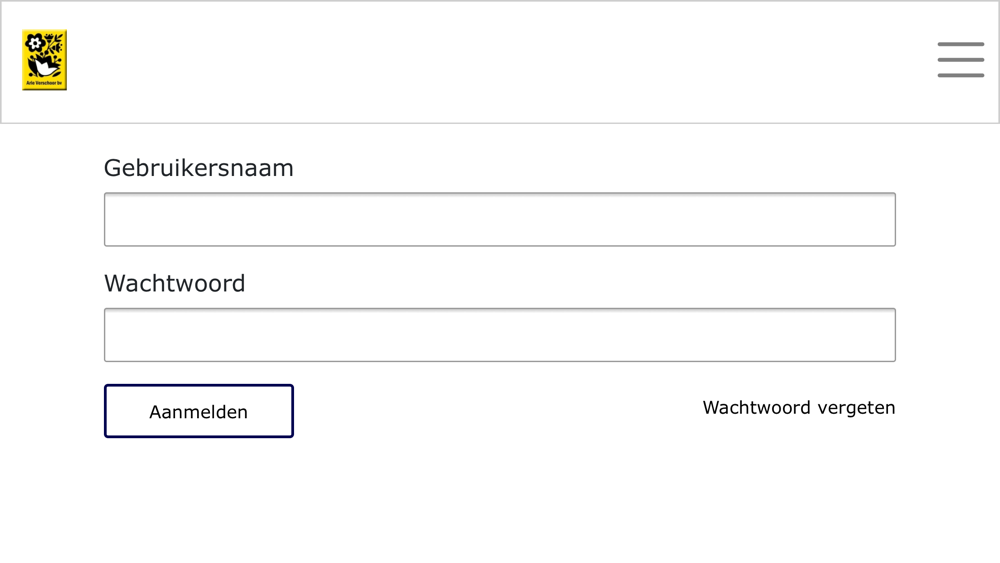Screen dimensions: 1000x563
Task: Select the username text box
Action: click(500, 219)
